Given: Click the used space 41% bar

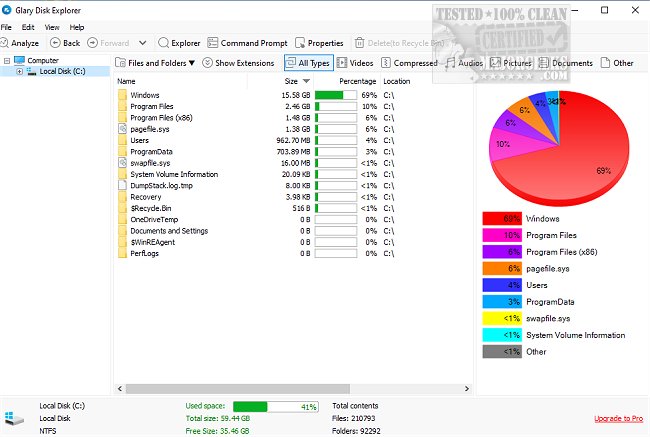Looking at the screenshot, I should [276, 407].
